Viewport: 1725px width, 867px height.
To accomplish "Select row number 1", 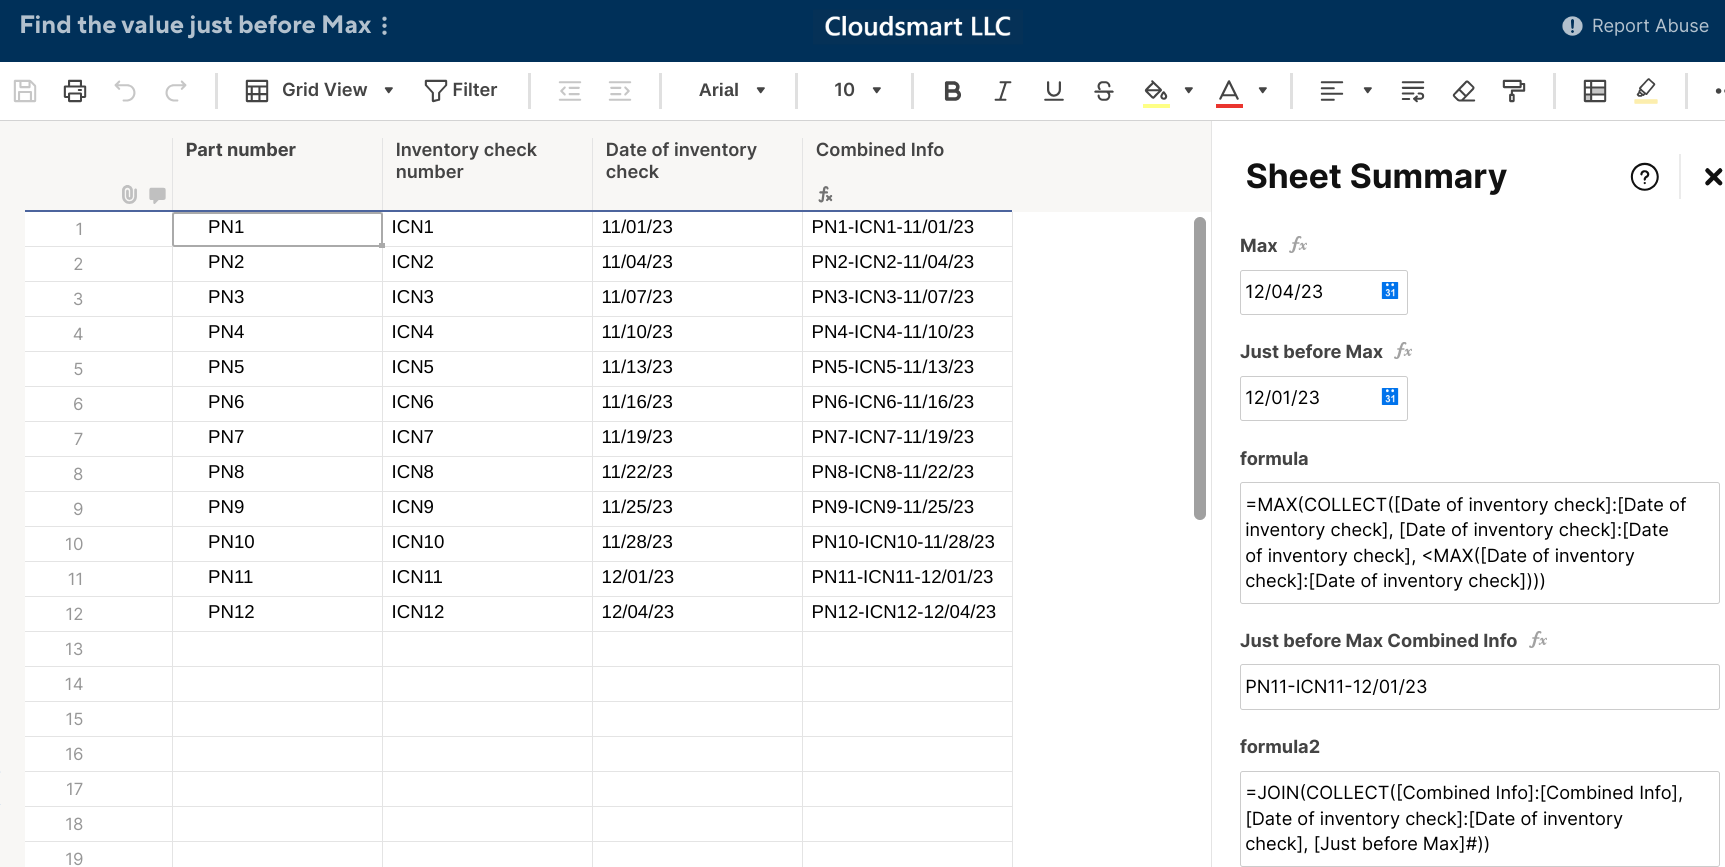I will click(79, 229).
